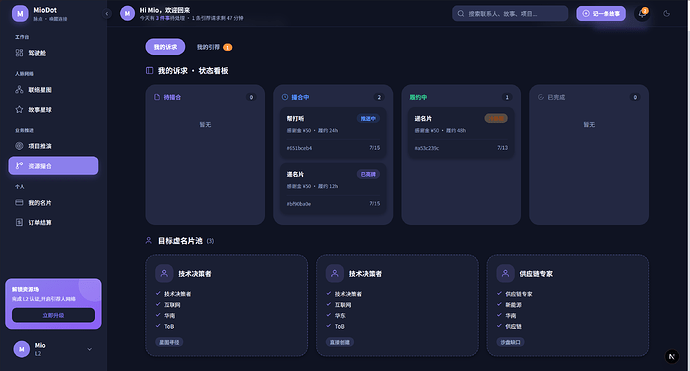The image size is (690, 371).
Task: Click the header M avatar beside Hi Mio
Action: click(127, 14)
